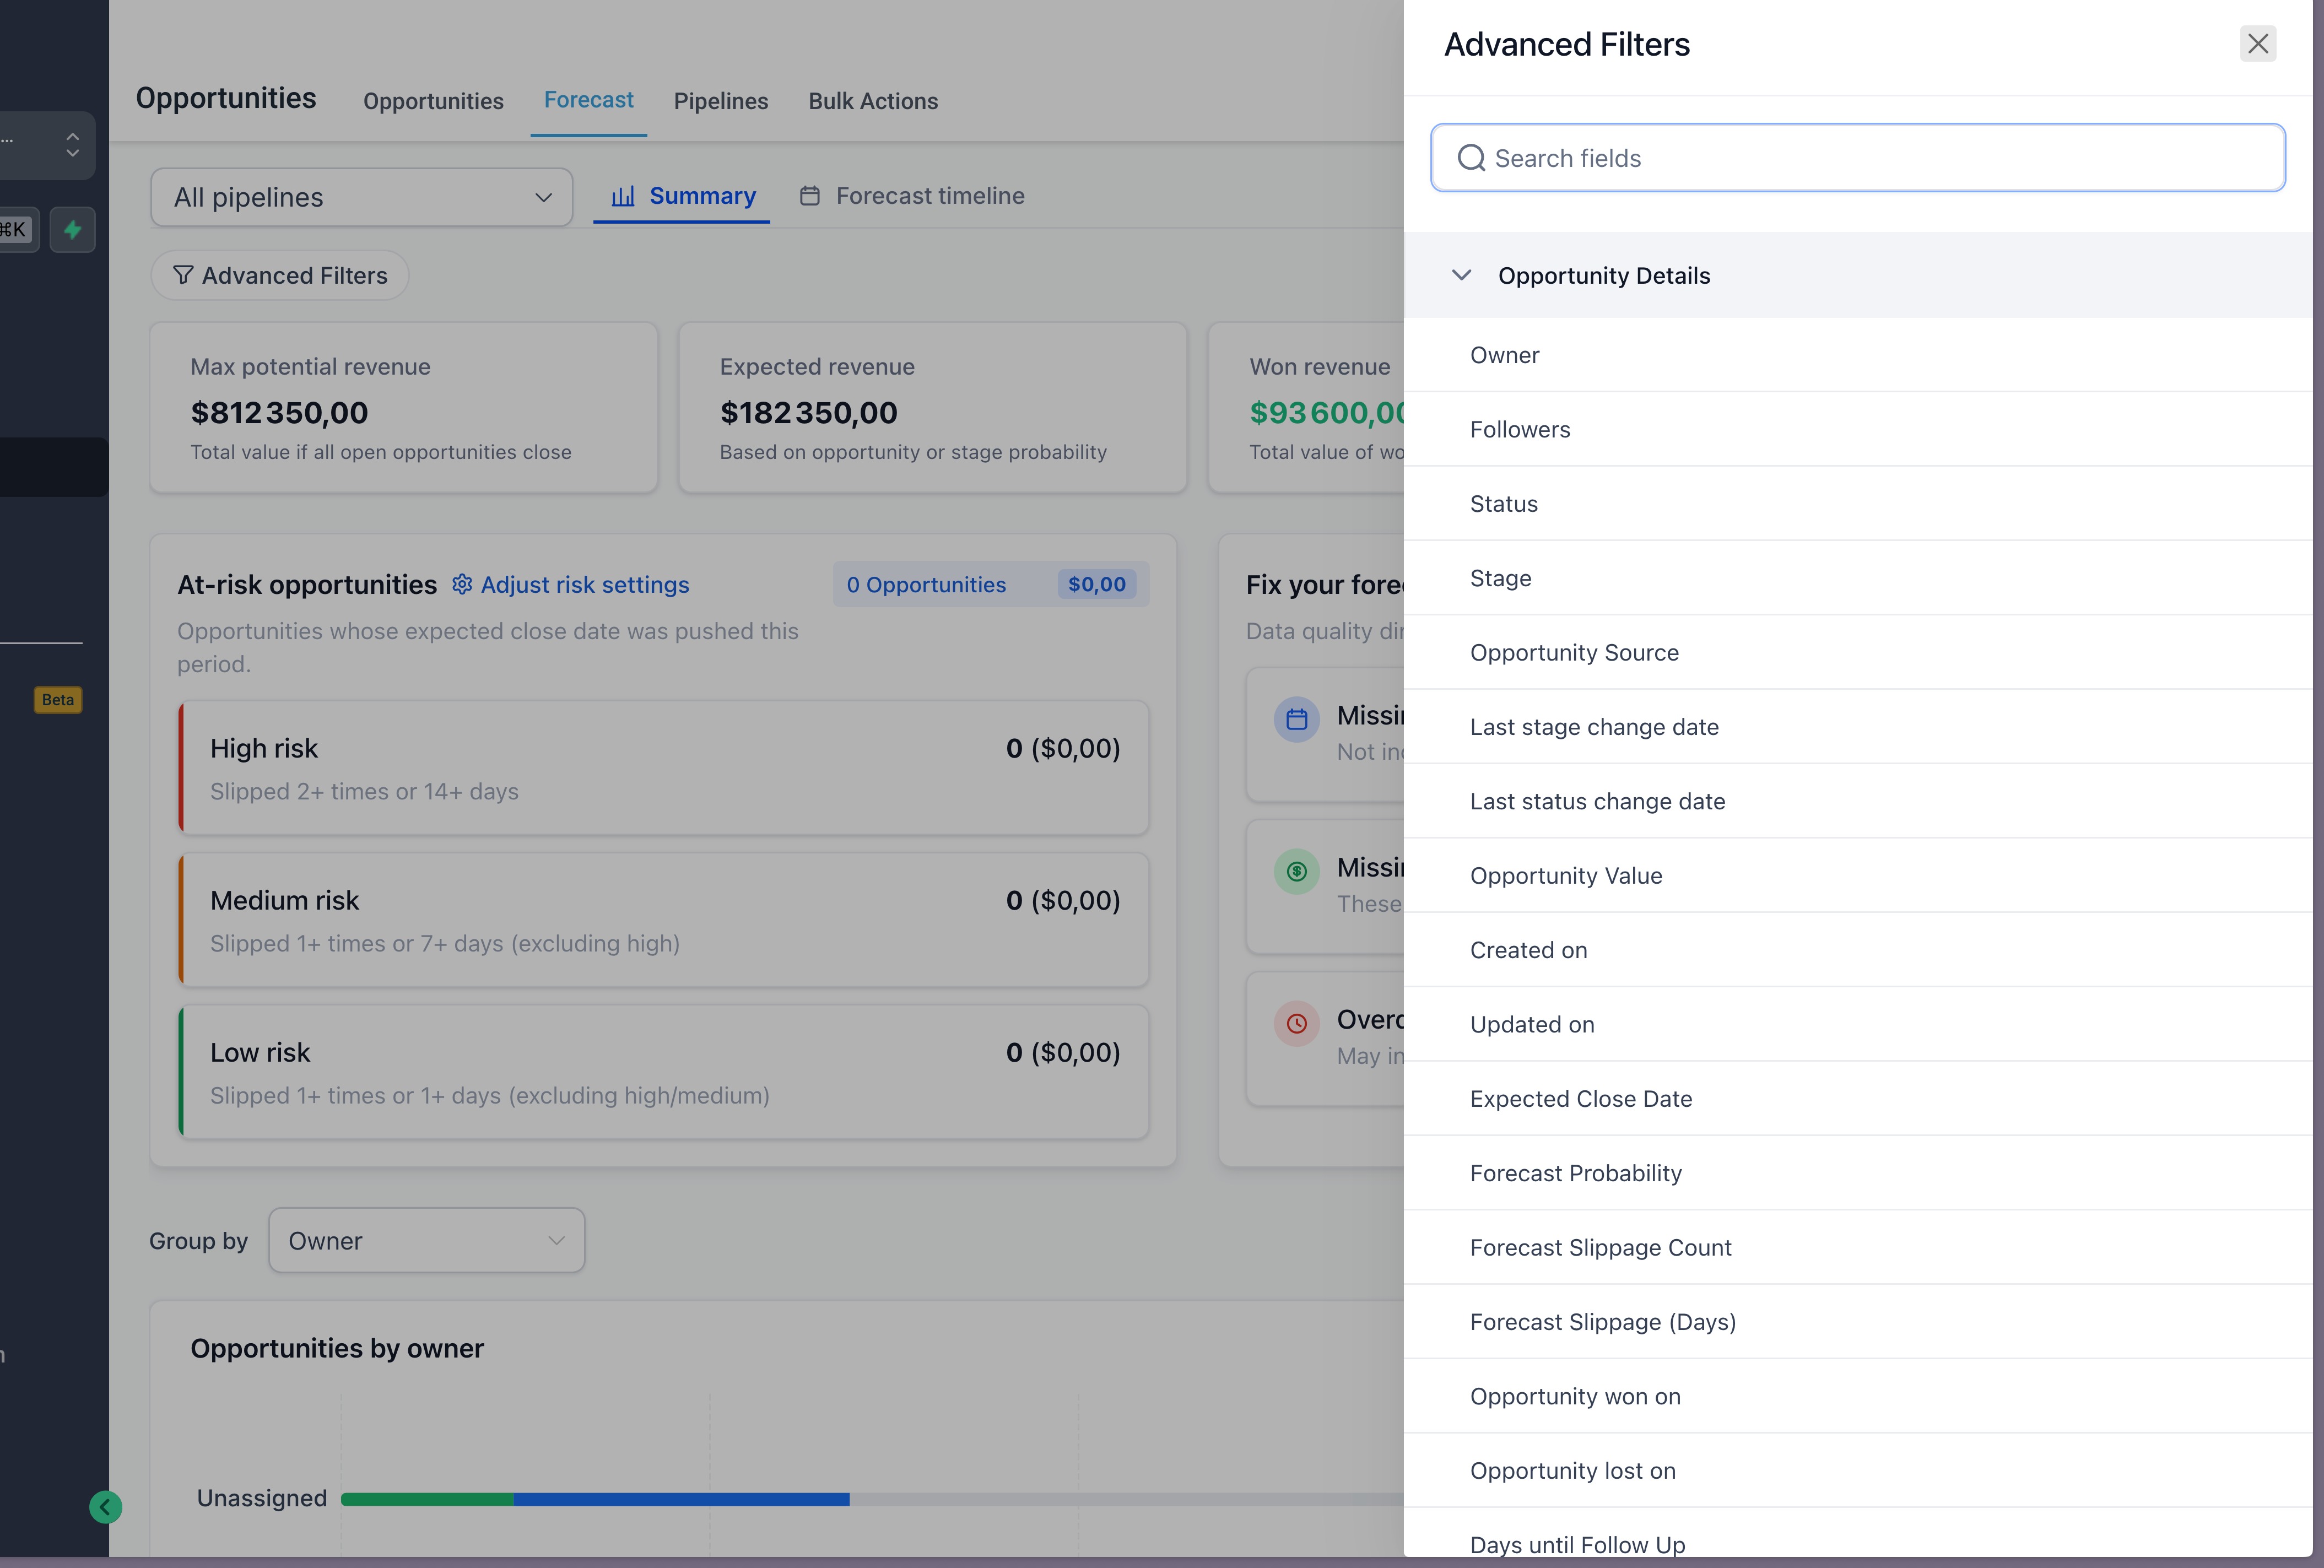This screenshot has height=1568, width=2324.
Task: Click the blue calendar icon on Missing date card
Action: click(1296, 718)
